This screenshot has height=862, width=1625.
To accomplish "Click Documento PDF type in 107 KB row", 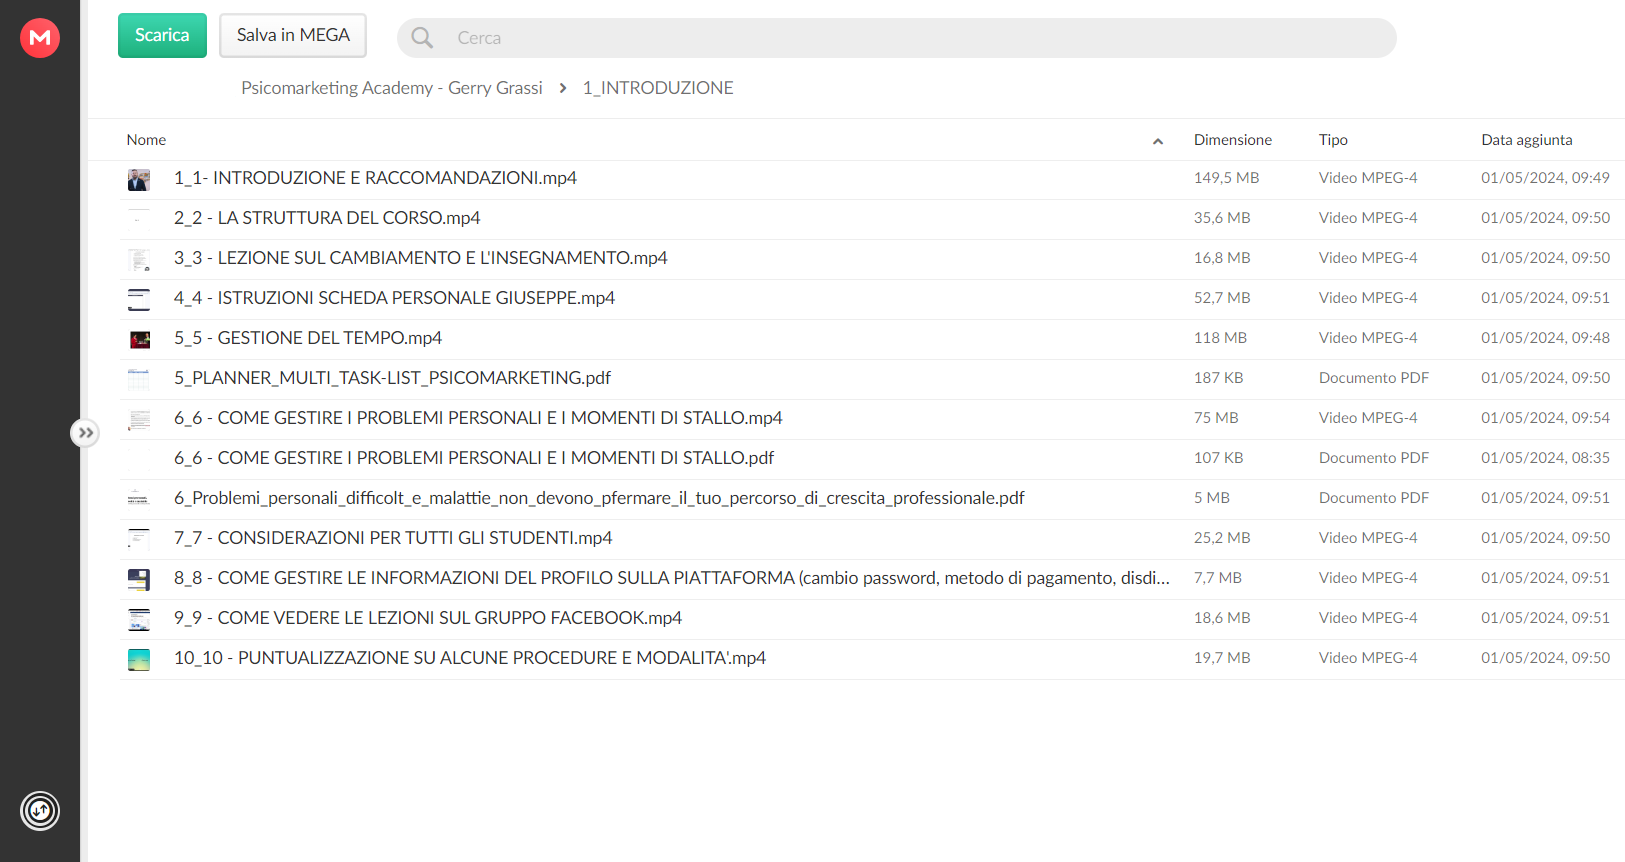I will coord(1374,458).
